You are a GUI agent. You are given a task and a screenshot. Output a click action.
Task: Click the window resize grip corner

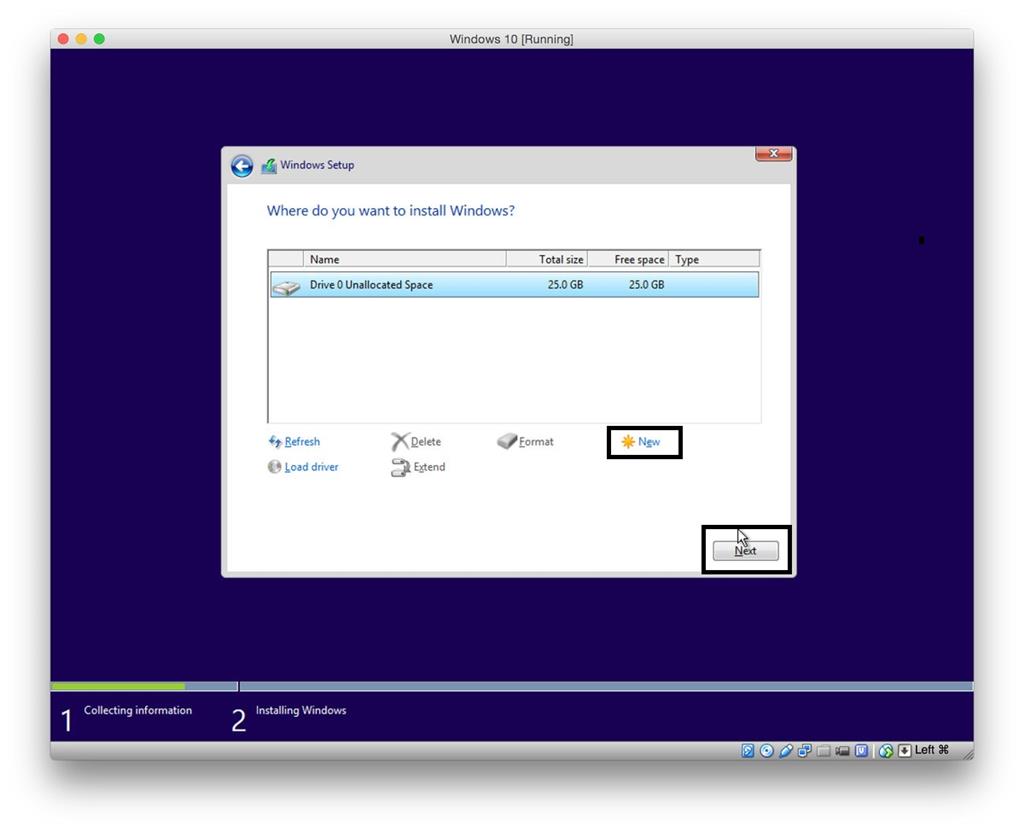(x=968, y=754)
